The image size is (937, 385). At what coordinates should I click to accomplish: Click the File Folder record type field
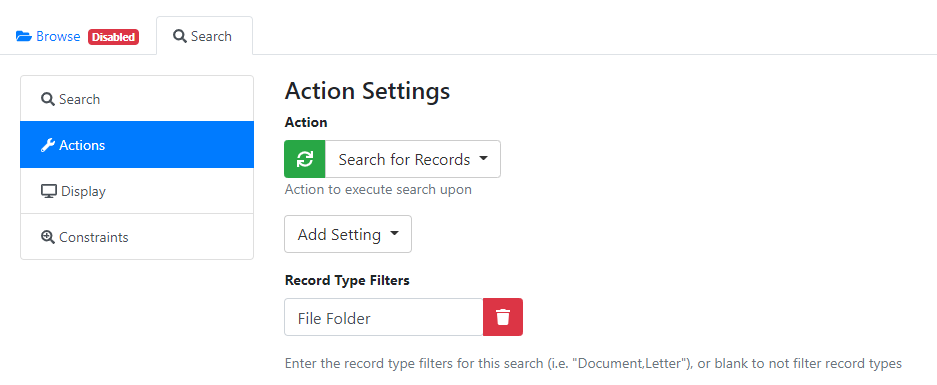pos(384,317)
